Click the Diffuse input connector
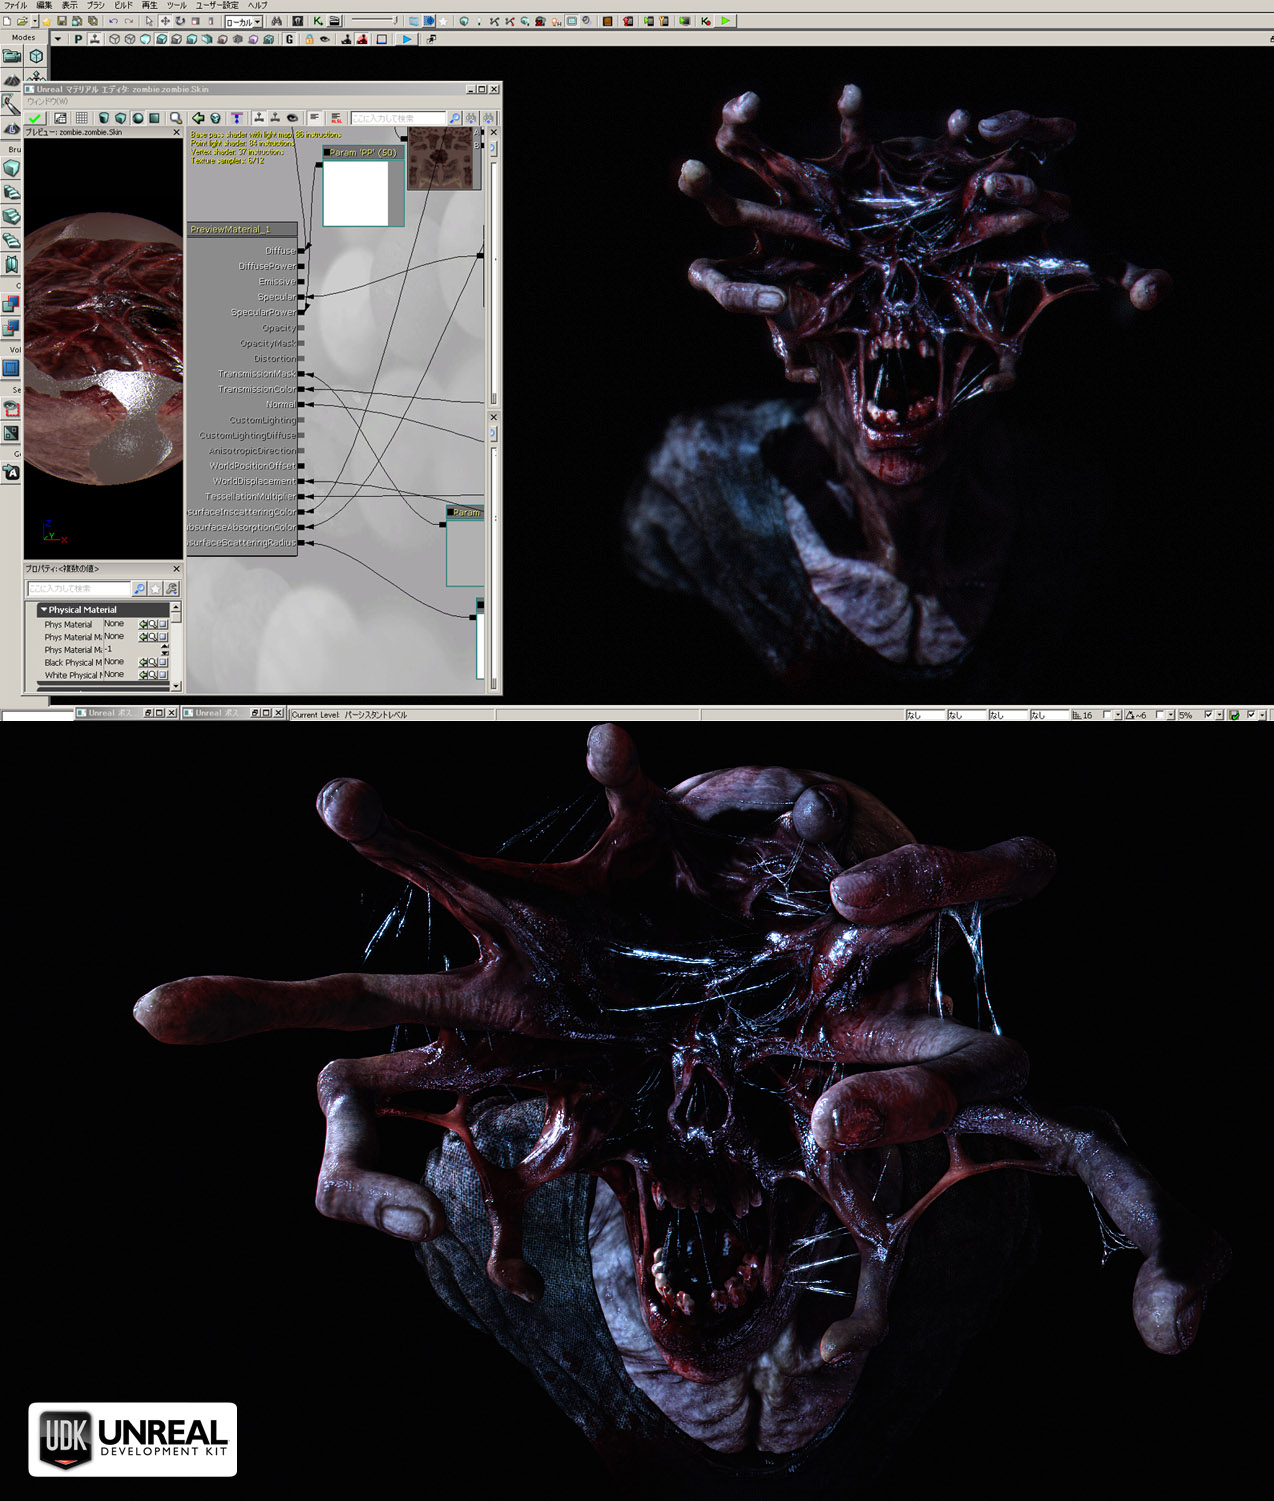The width and height of the screenshot is (1274, 1501). coord(301,250)
